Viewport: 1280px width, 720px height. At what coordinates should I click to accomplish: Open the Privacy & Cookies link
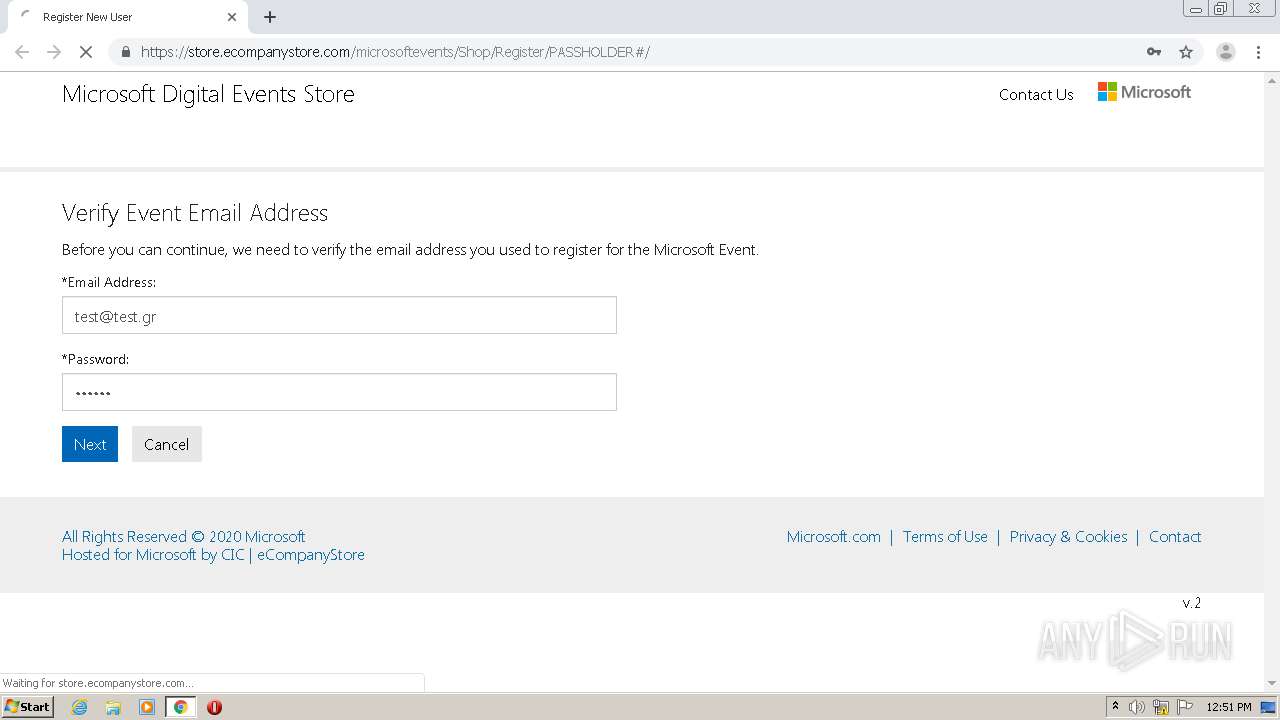point(1068,537)
